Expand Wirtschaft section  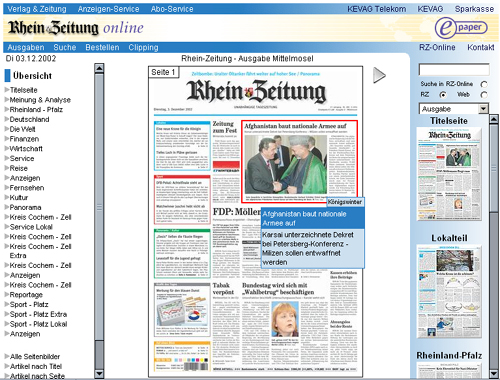pyautogui.click(x=7, y=148)
